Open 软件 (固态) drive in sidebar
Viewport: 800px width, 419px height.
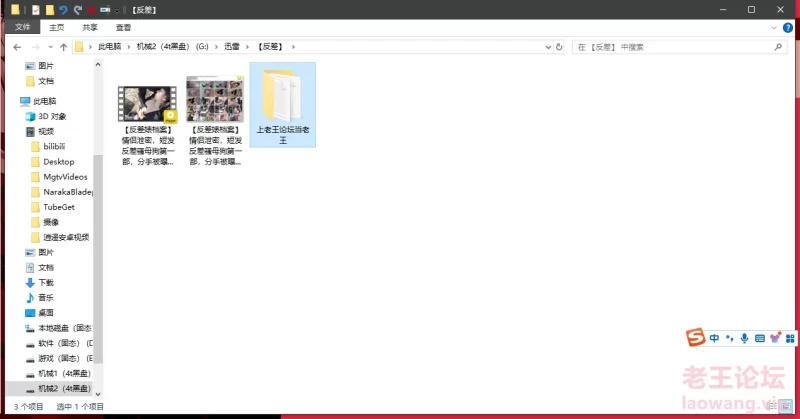[59, 343]
